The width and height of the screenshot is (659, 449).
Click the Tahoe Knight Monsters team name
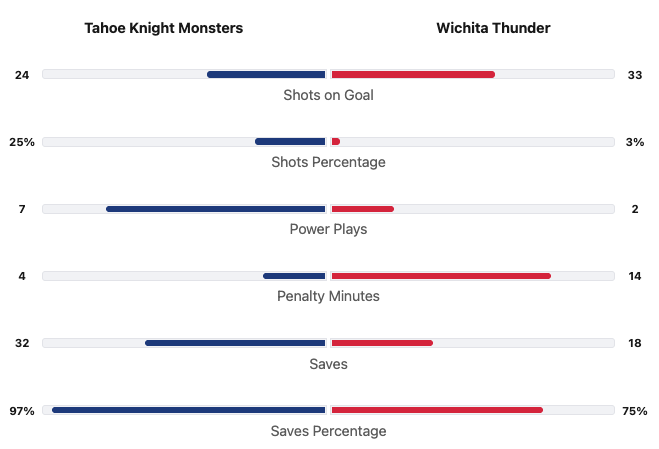point(163,28)
